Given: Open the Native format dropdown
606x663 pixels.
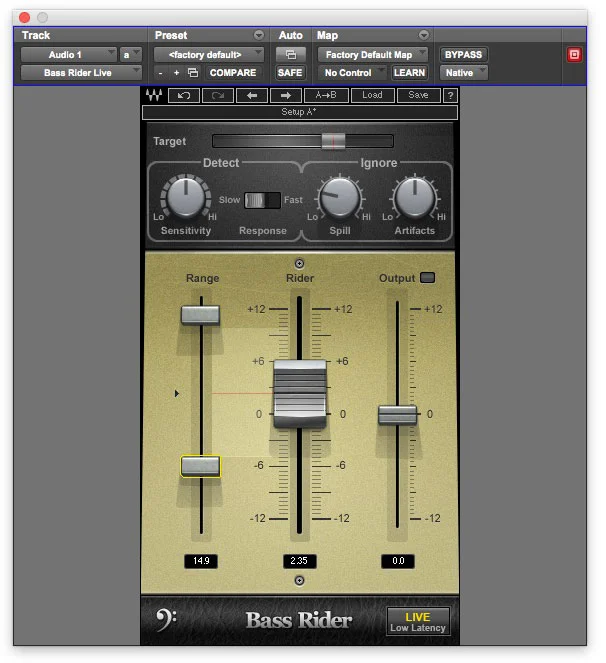Looking at the screenshot, I should [463, 73].
